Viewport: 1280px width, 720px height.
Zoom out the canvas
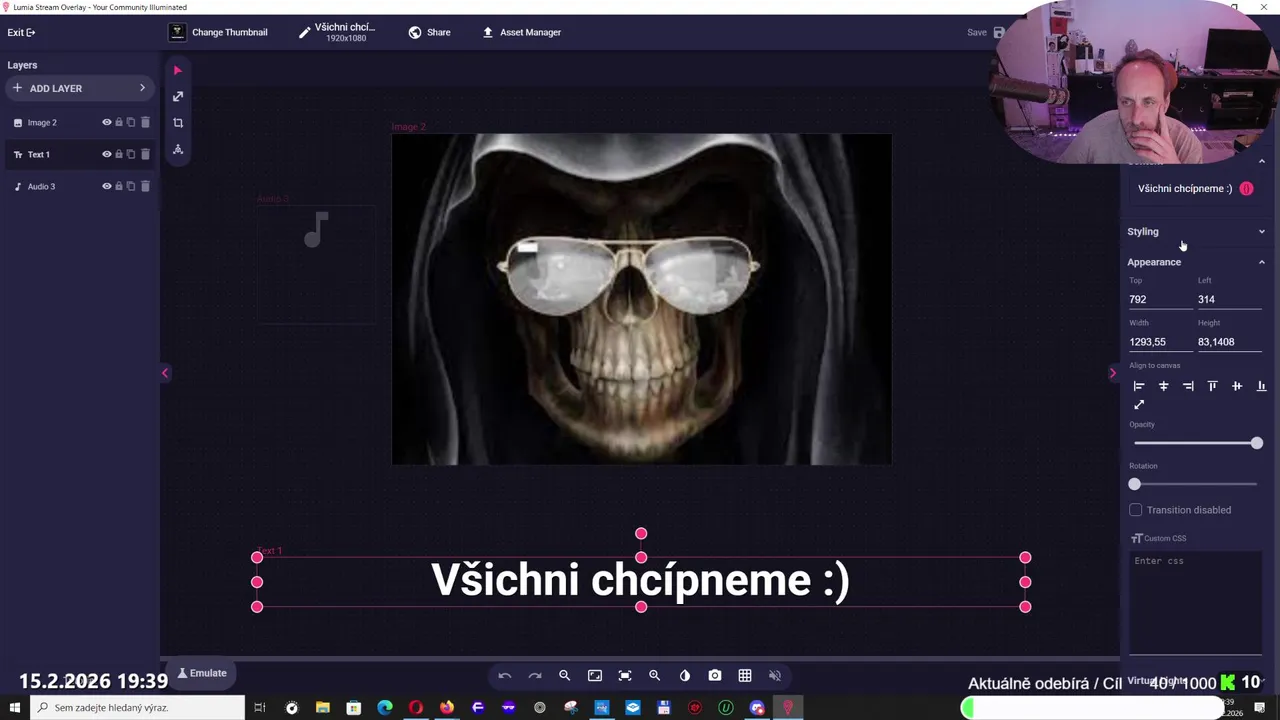(x=565, y=676)
